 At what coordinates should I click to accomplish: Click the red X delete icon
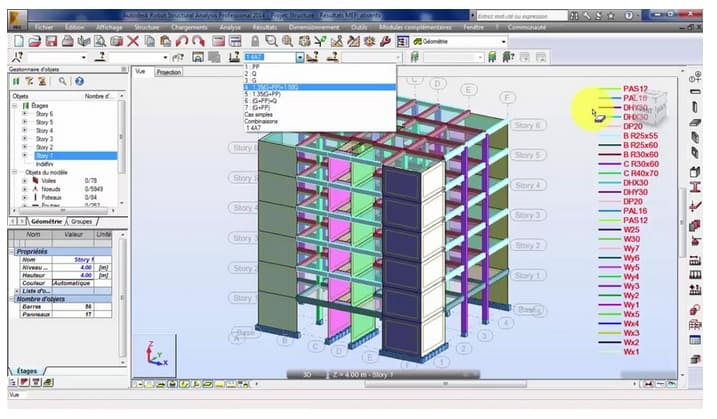(134, 41)
